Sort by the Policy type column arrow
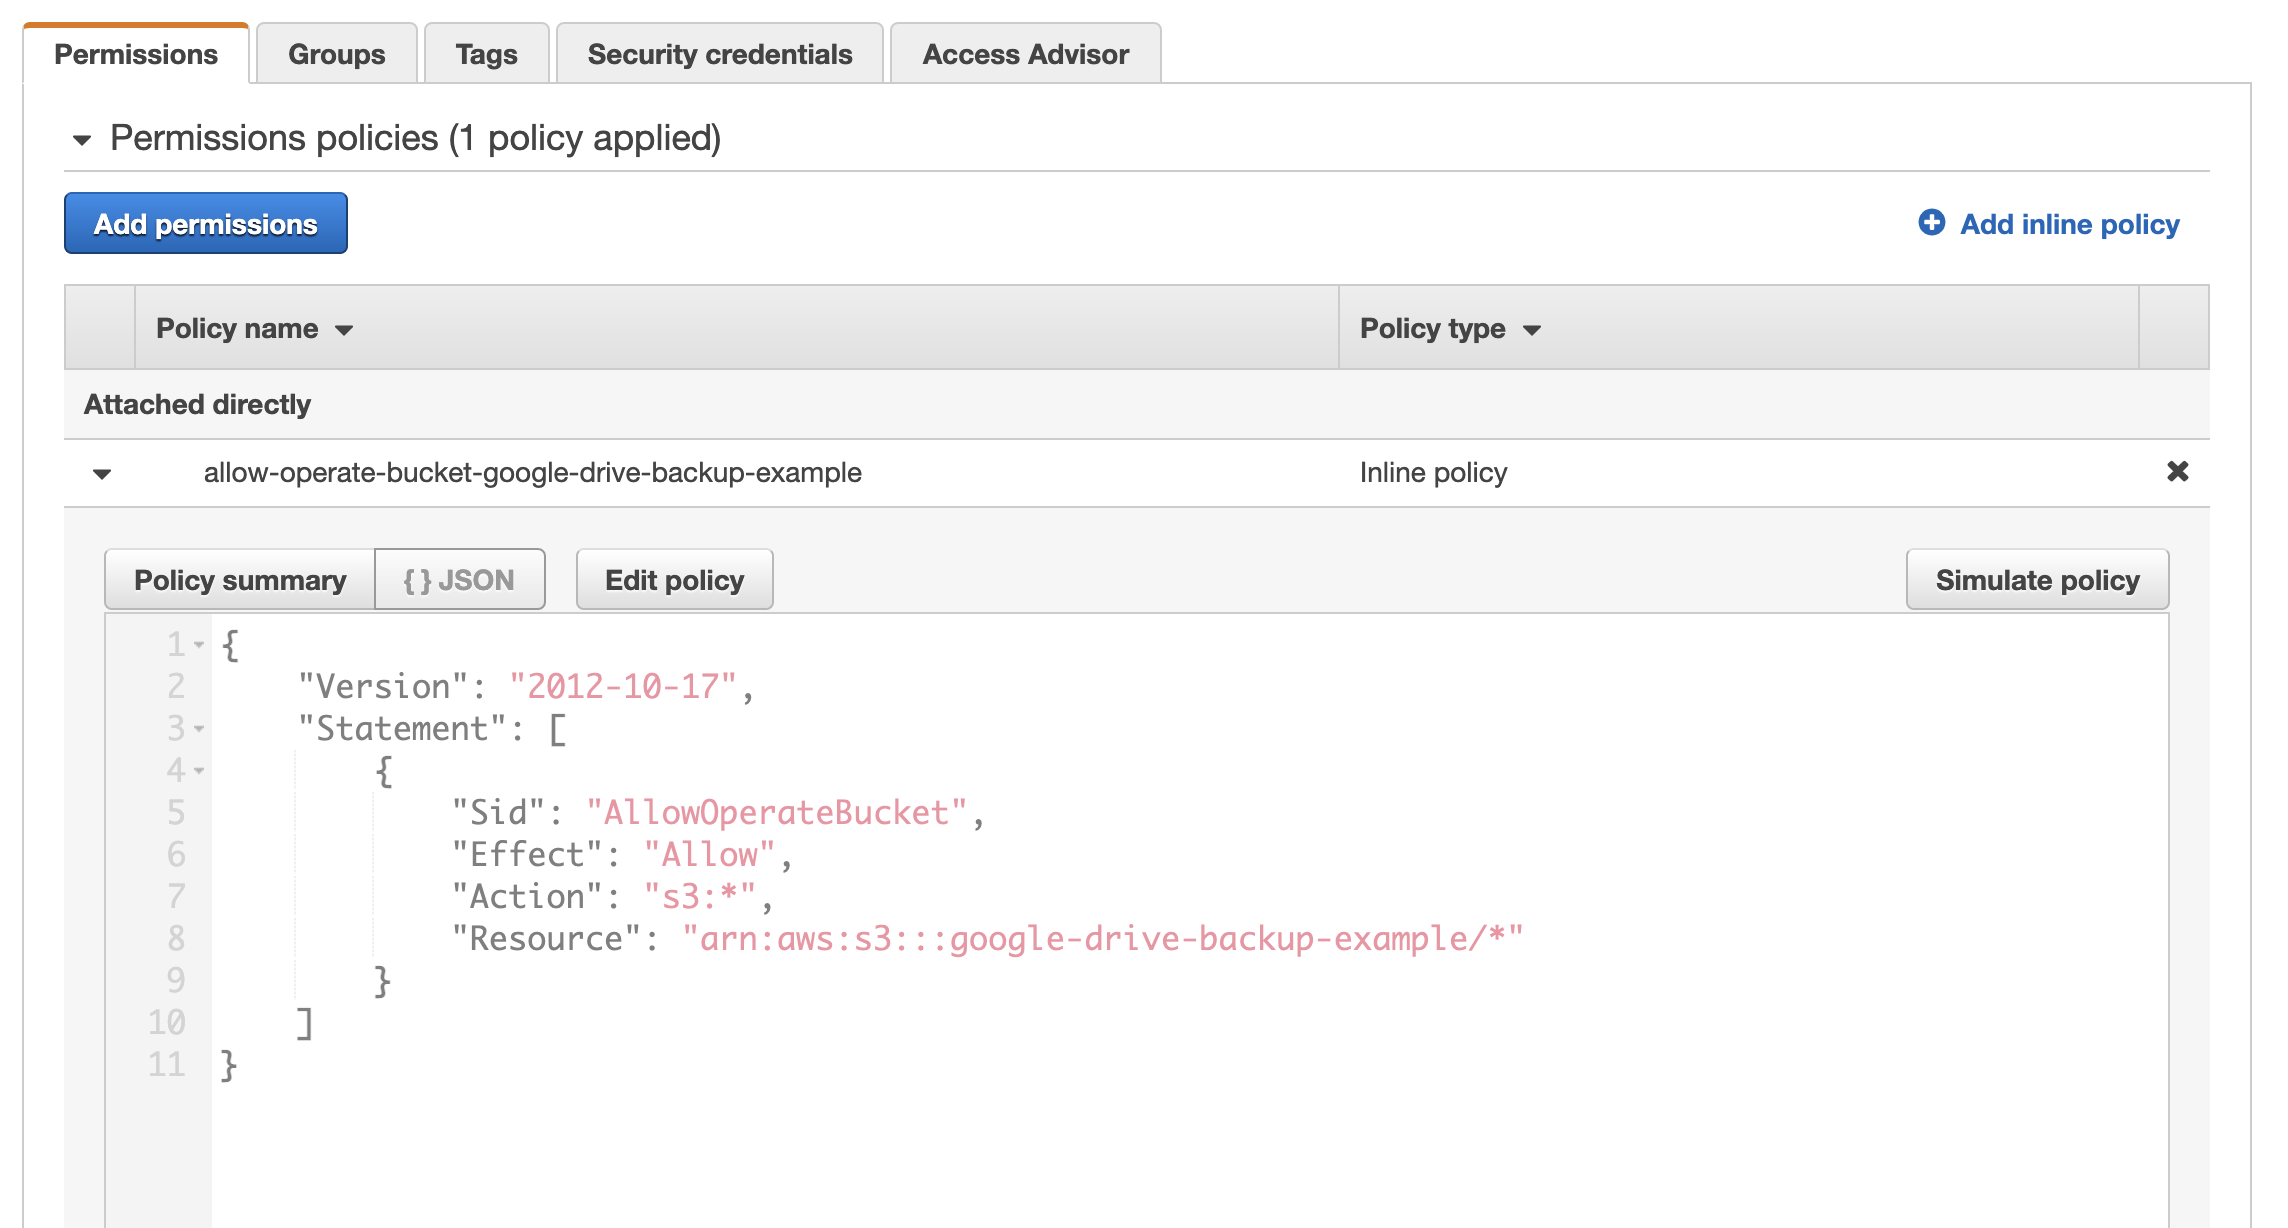 click(x=1531, y=330)
